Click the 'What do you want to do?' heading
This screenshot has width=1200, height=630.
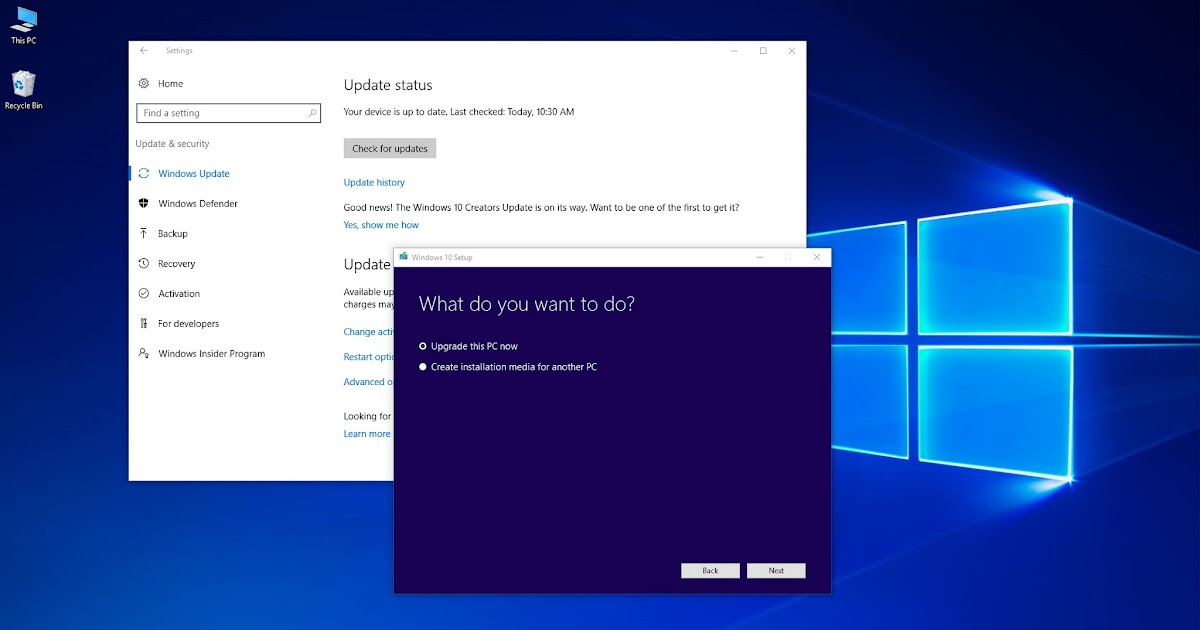526,304
